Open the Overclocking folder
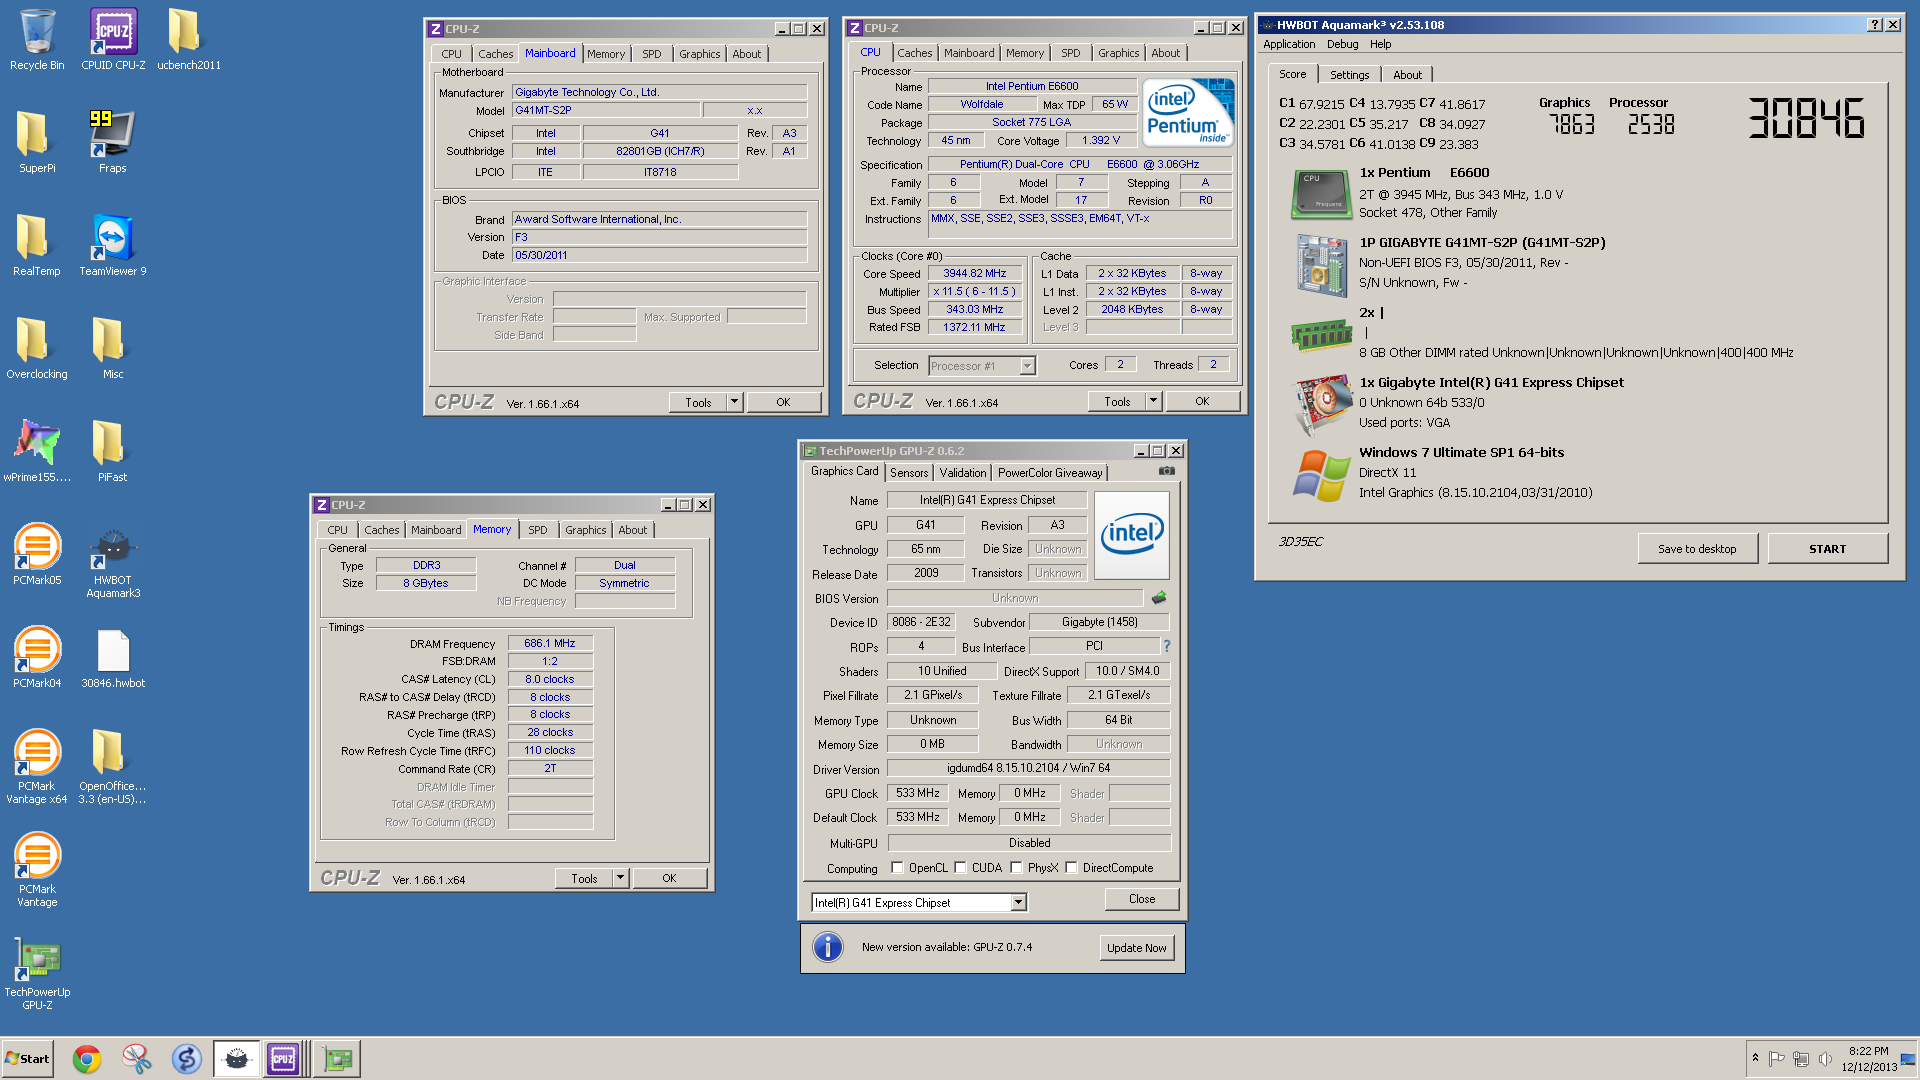 pos(37,349)
